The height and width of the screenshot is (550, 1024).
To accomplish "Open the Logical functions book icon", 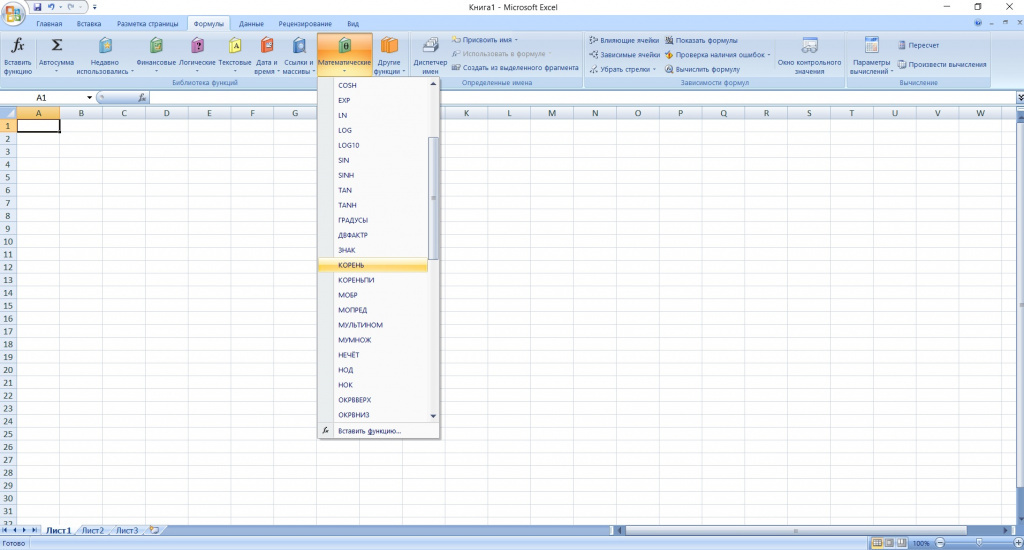I will (197, 45).
